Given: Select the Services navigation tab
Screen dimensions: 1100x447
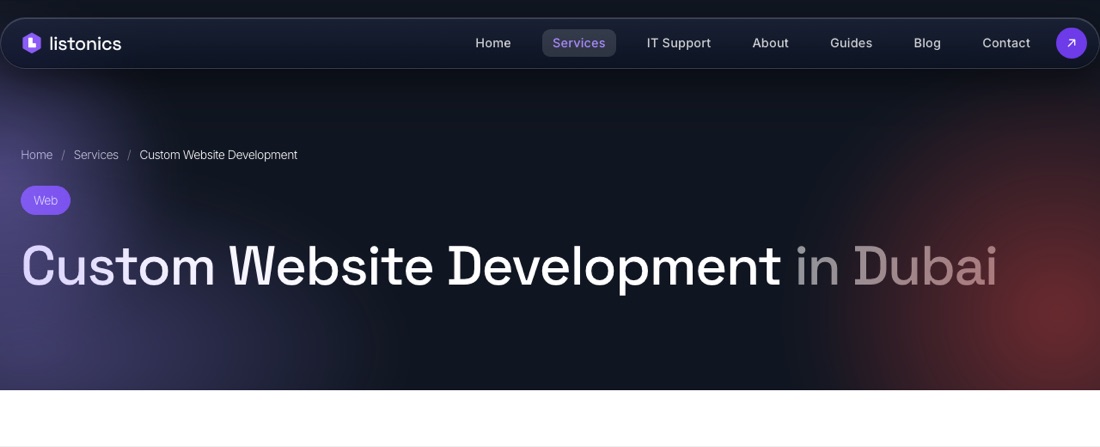Looking at the screenshot, I should point(579,44).
